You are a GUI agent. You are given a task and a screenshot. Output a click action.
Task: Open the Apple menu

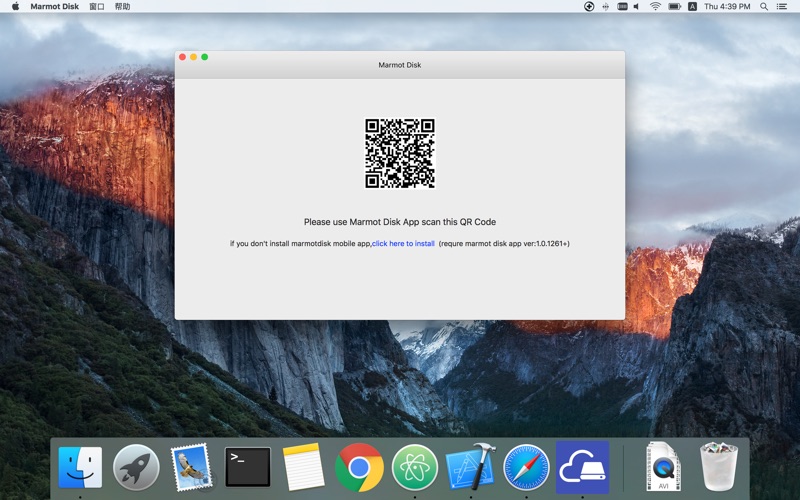(x=15, y=6)
